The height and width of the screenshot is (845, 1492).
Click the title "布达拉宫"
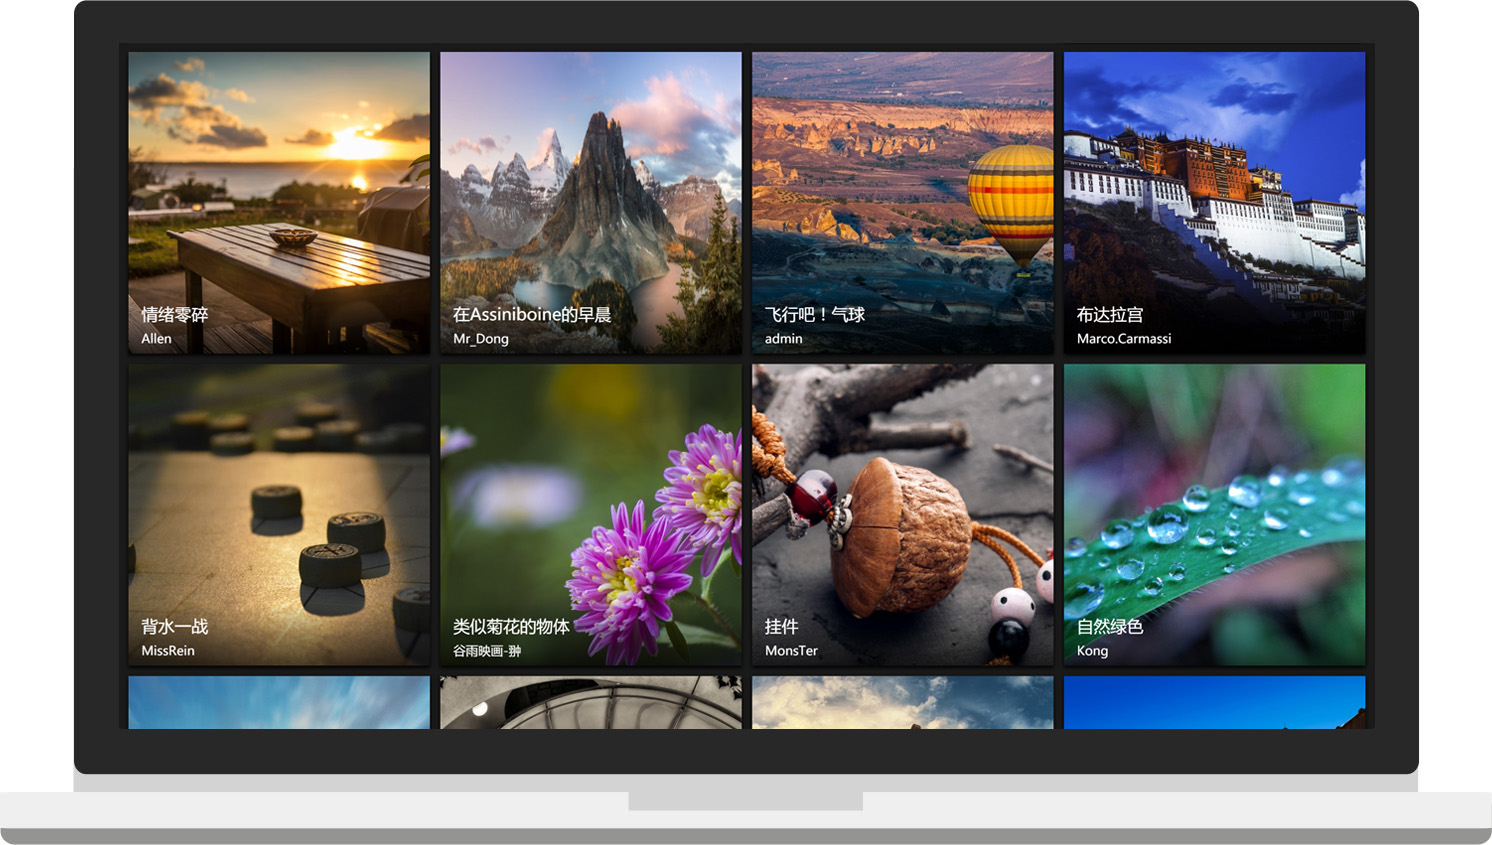pyautogui.click(x=1110, y=315)
